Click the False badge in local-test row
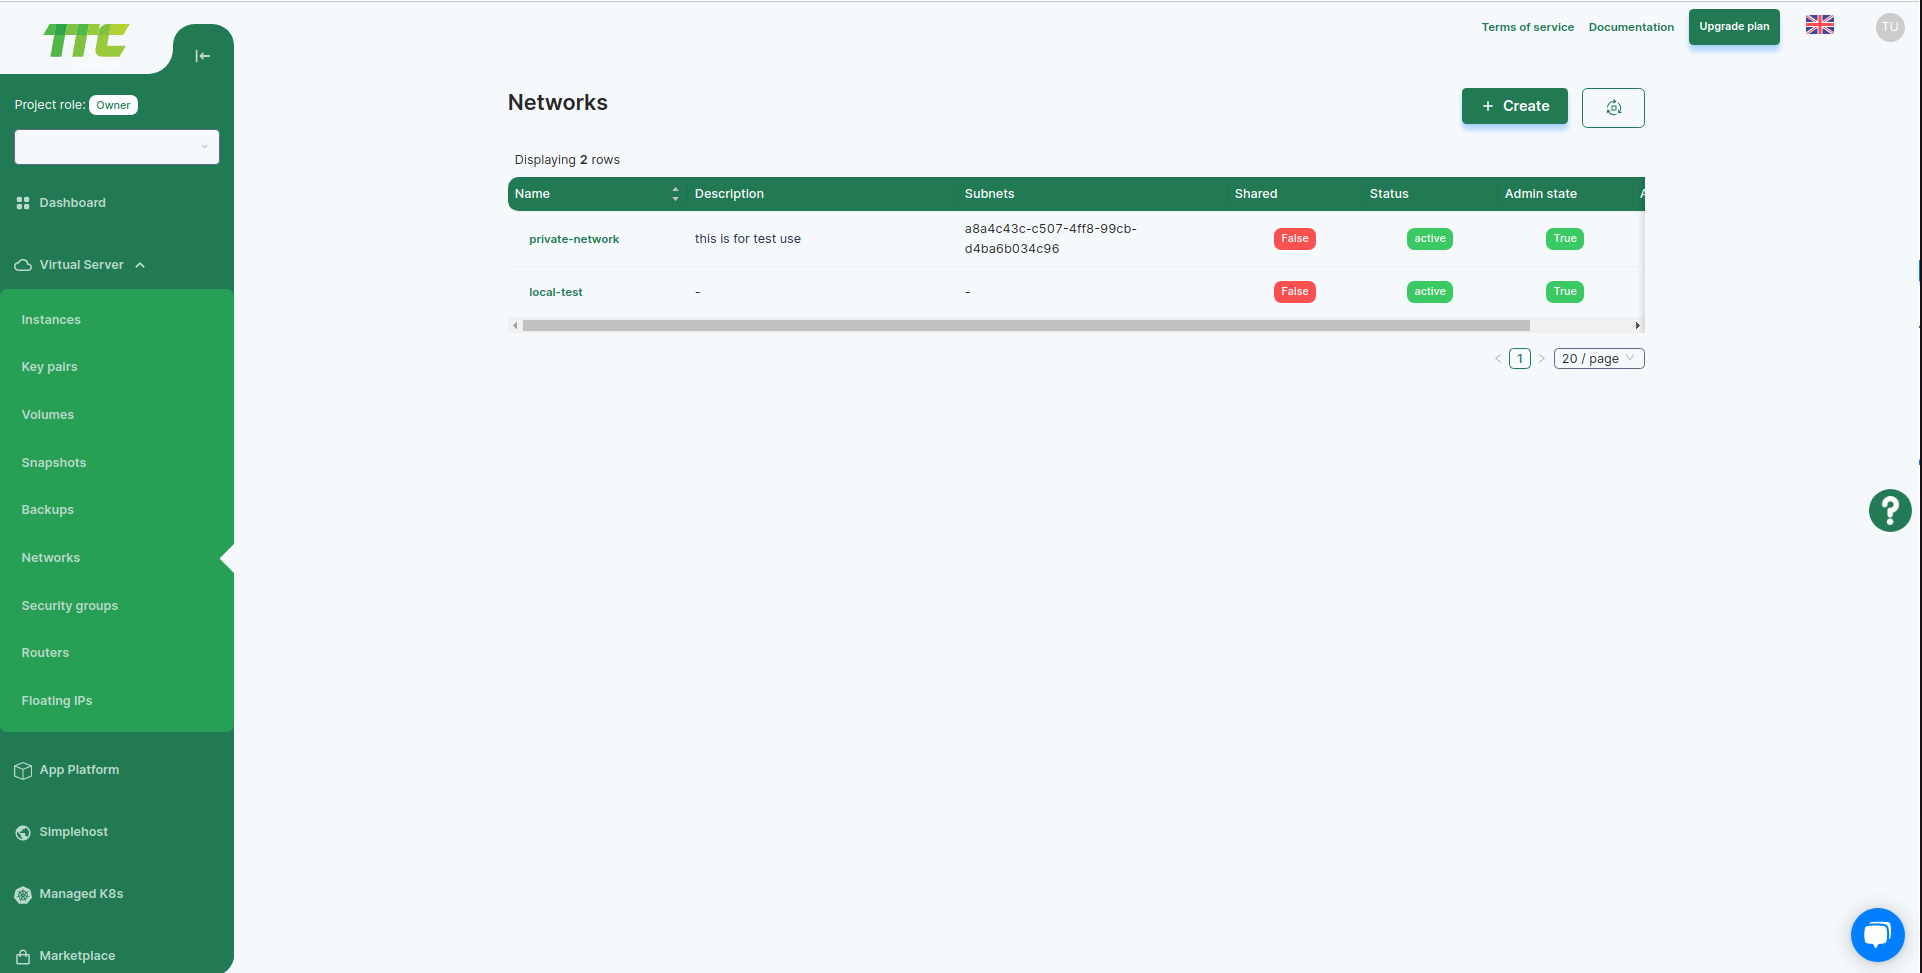This screenshot has height=973, width=1922. [1295, 292]
